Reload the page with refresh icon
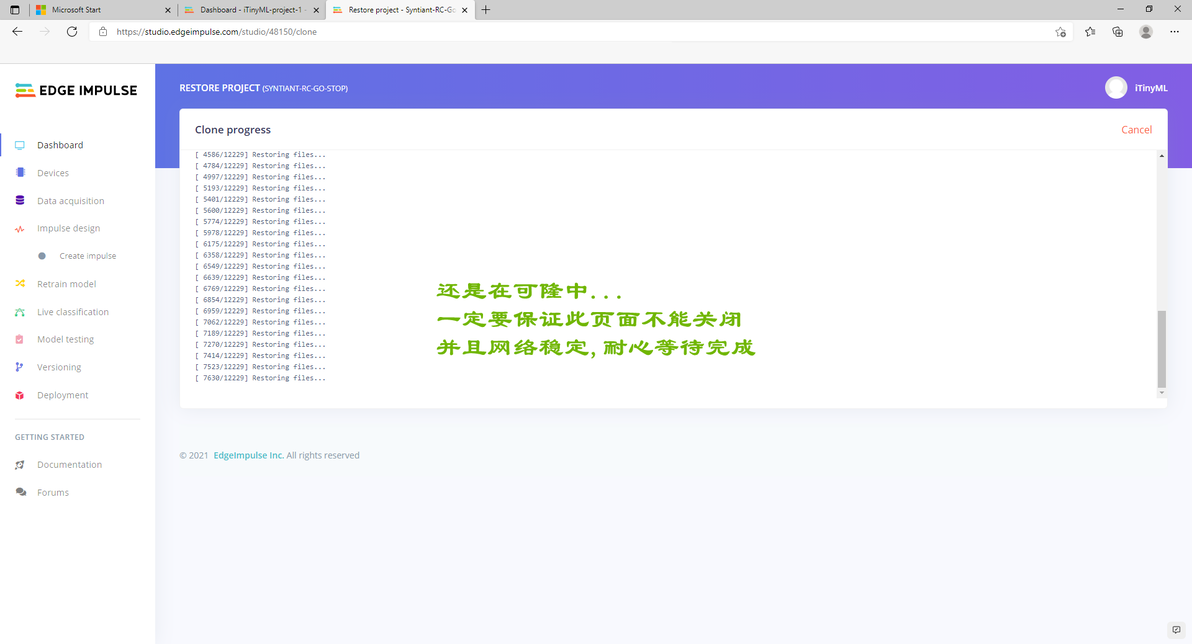The width and height of the screenshot is (1192, 644). tap(71, 32)
